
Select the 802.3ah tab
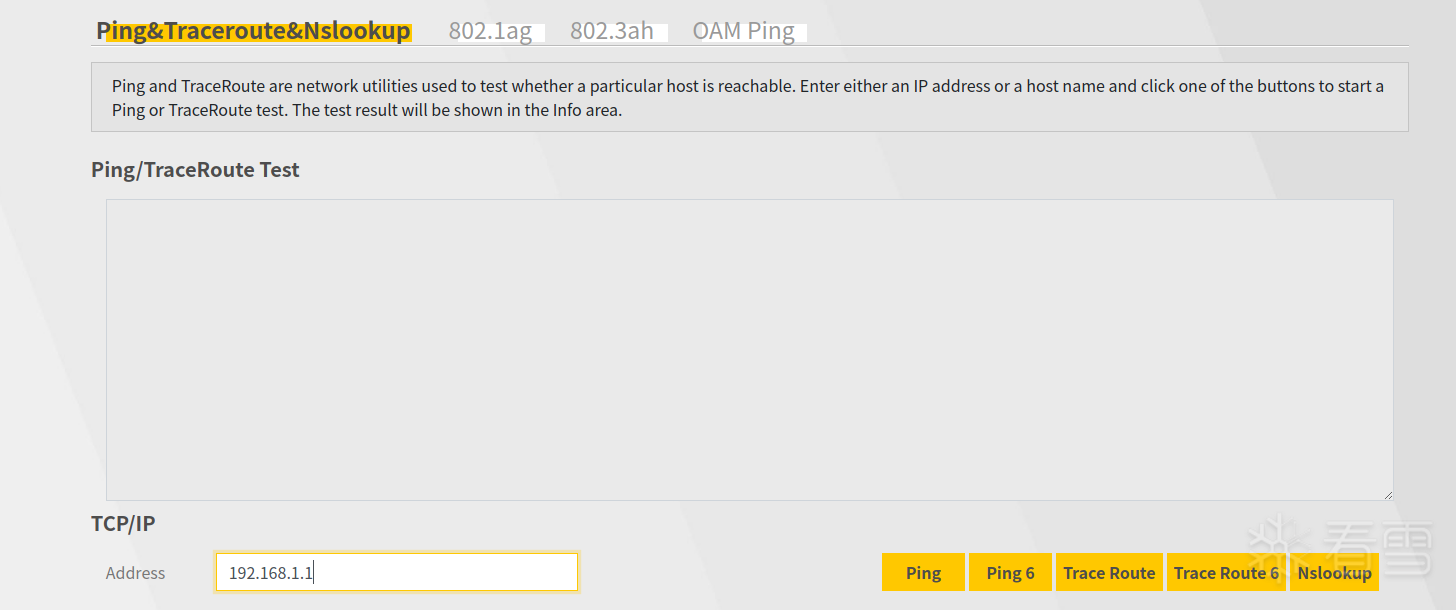[x=612, y=31]
